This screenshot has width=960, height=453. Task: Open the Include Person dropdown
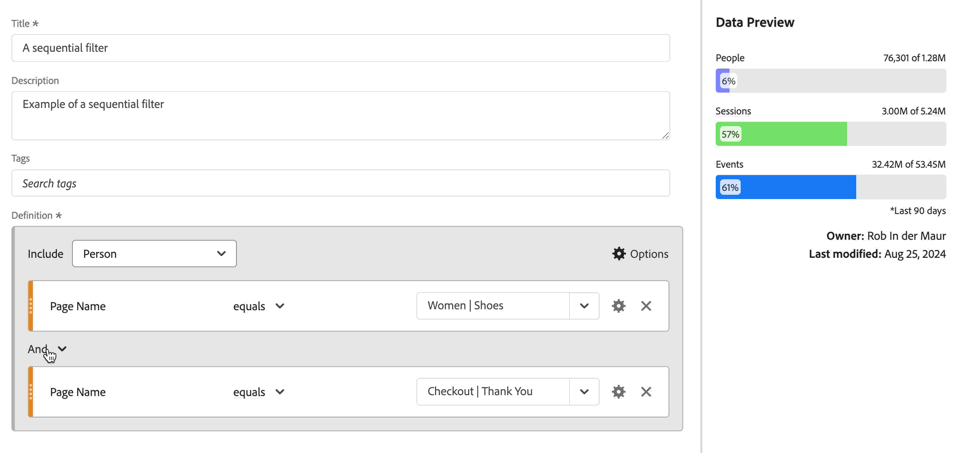(x=154, y=254)
